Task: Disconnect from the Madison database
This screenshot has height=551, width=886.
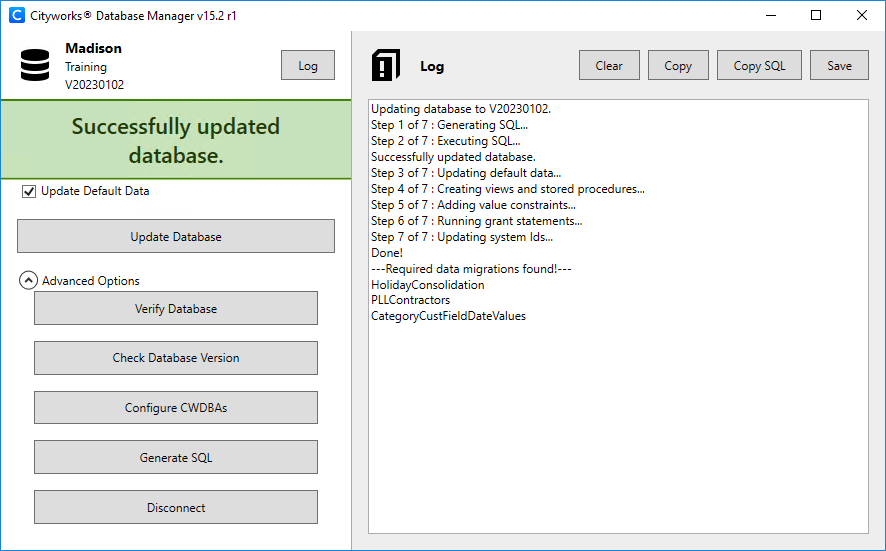Action: tap(176, 508)
